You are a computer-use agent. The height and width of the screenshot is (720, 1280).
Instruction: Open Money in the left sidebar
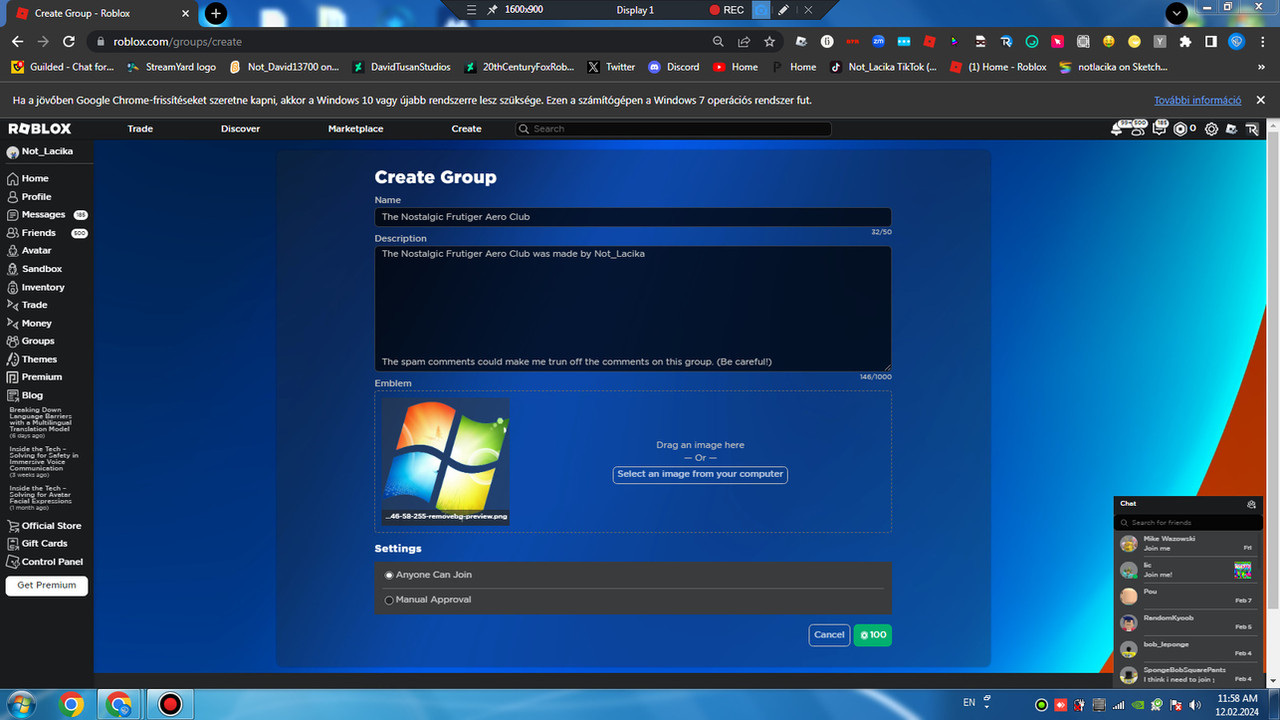click(x=29, y=323)
